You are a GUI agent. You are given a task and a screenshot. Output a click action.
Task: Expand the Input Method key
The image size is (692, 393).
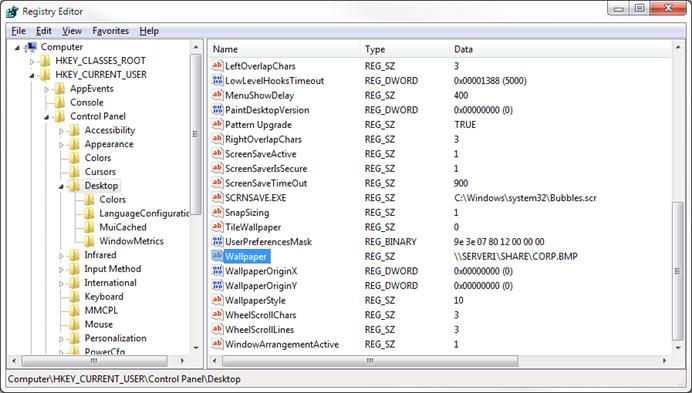point(61,269)
